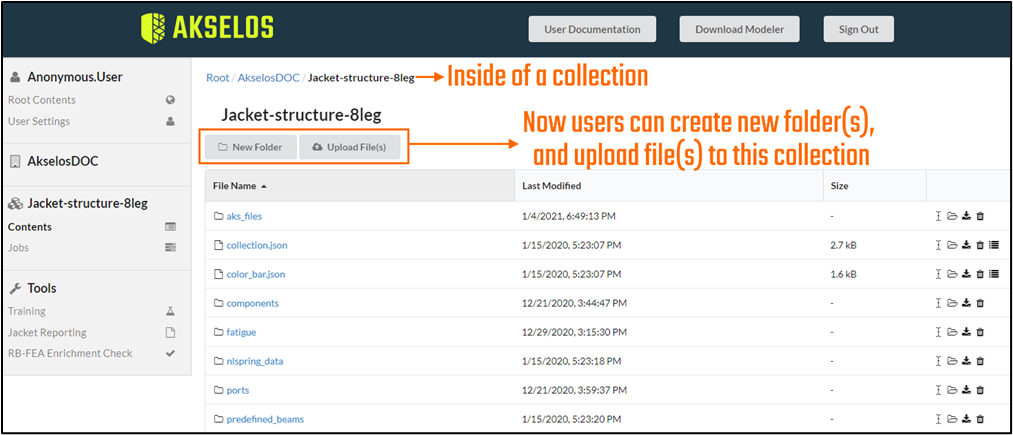Create a New Folder
The height and width of the screenshot is (435, 1013).
[x=251, y=147]
